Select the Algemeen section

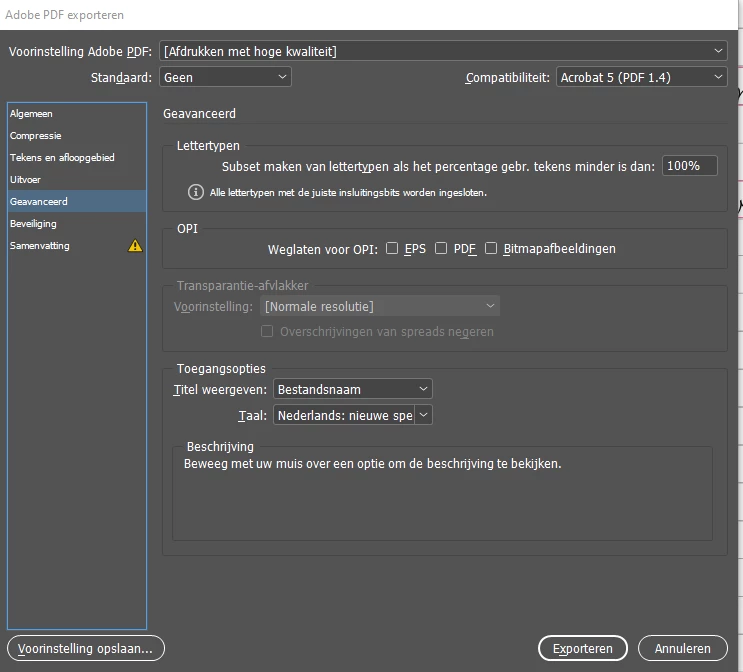click(x=77, y=114)
